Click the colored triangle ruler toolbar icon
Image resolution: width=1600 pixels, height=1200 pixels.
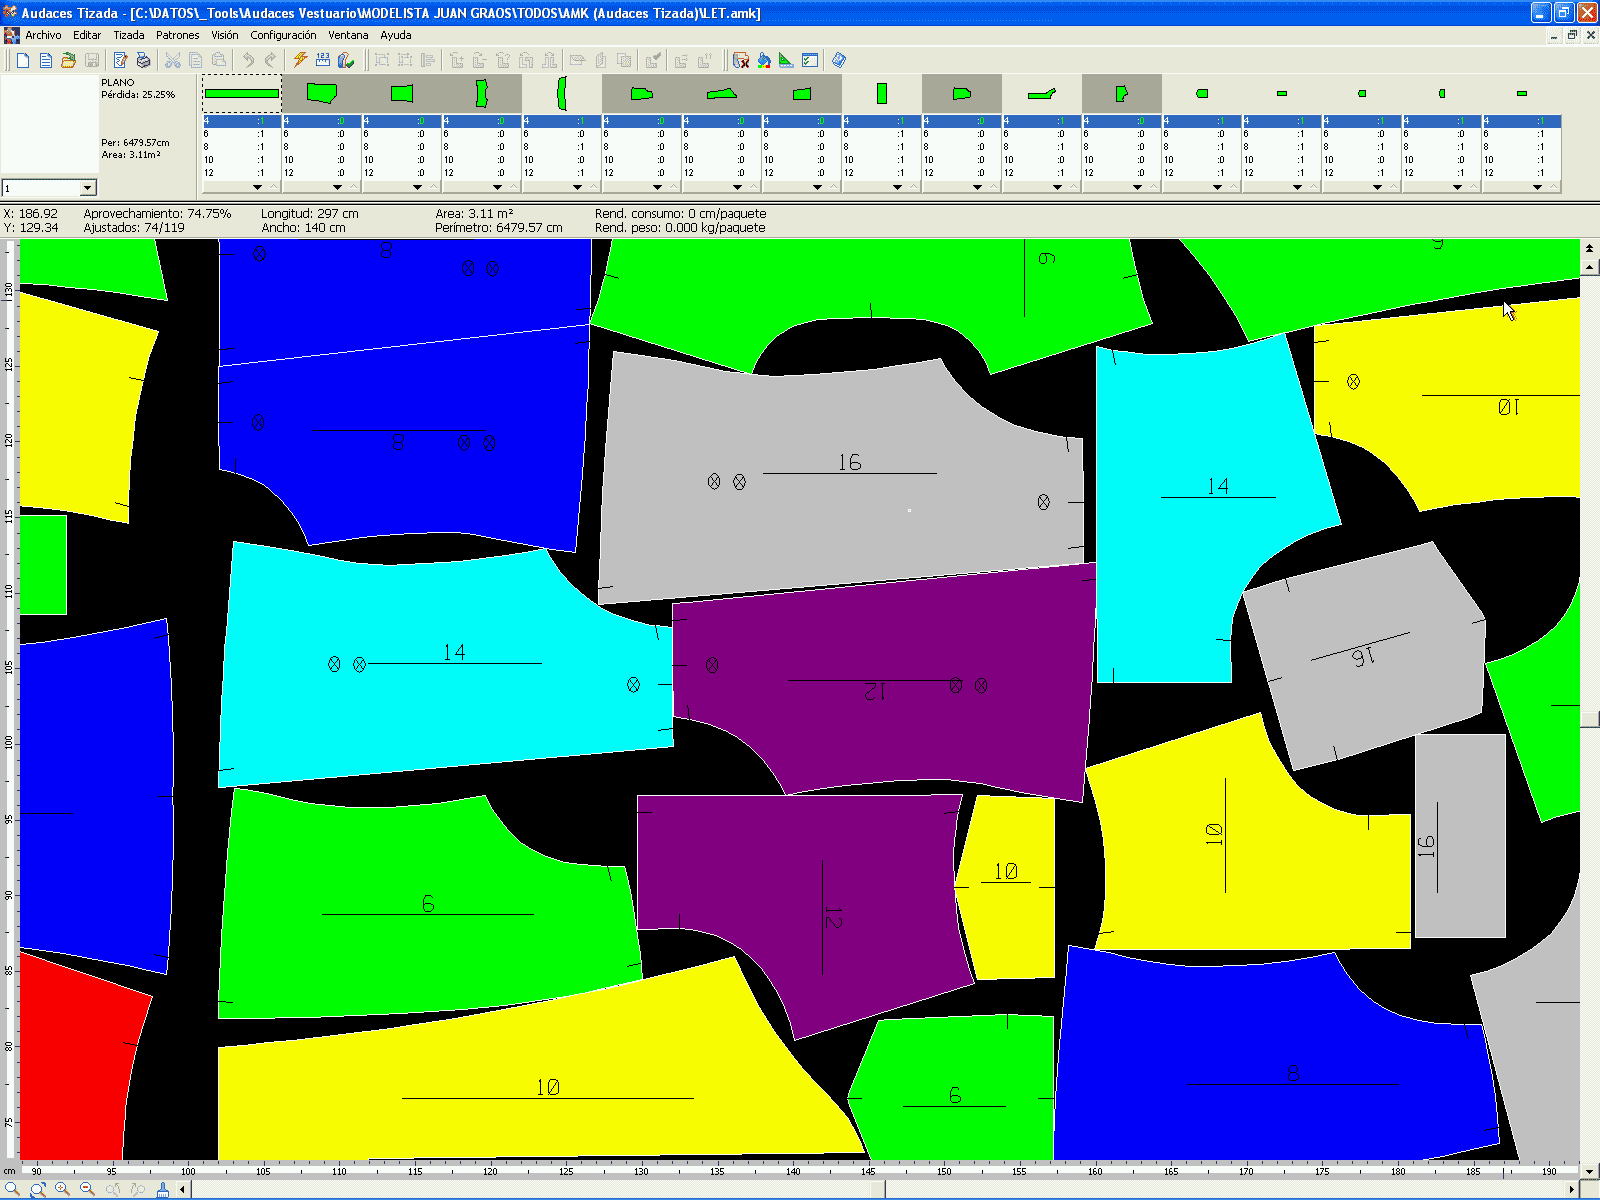786,61
